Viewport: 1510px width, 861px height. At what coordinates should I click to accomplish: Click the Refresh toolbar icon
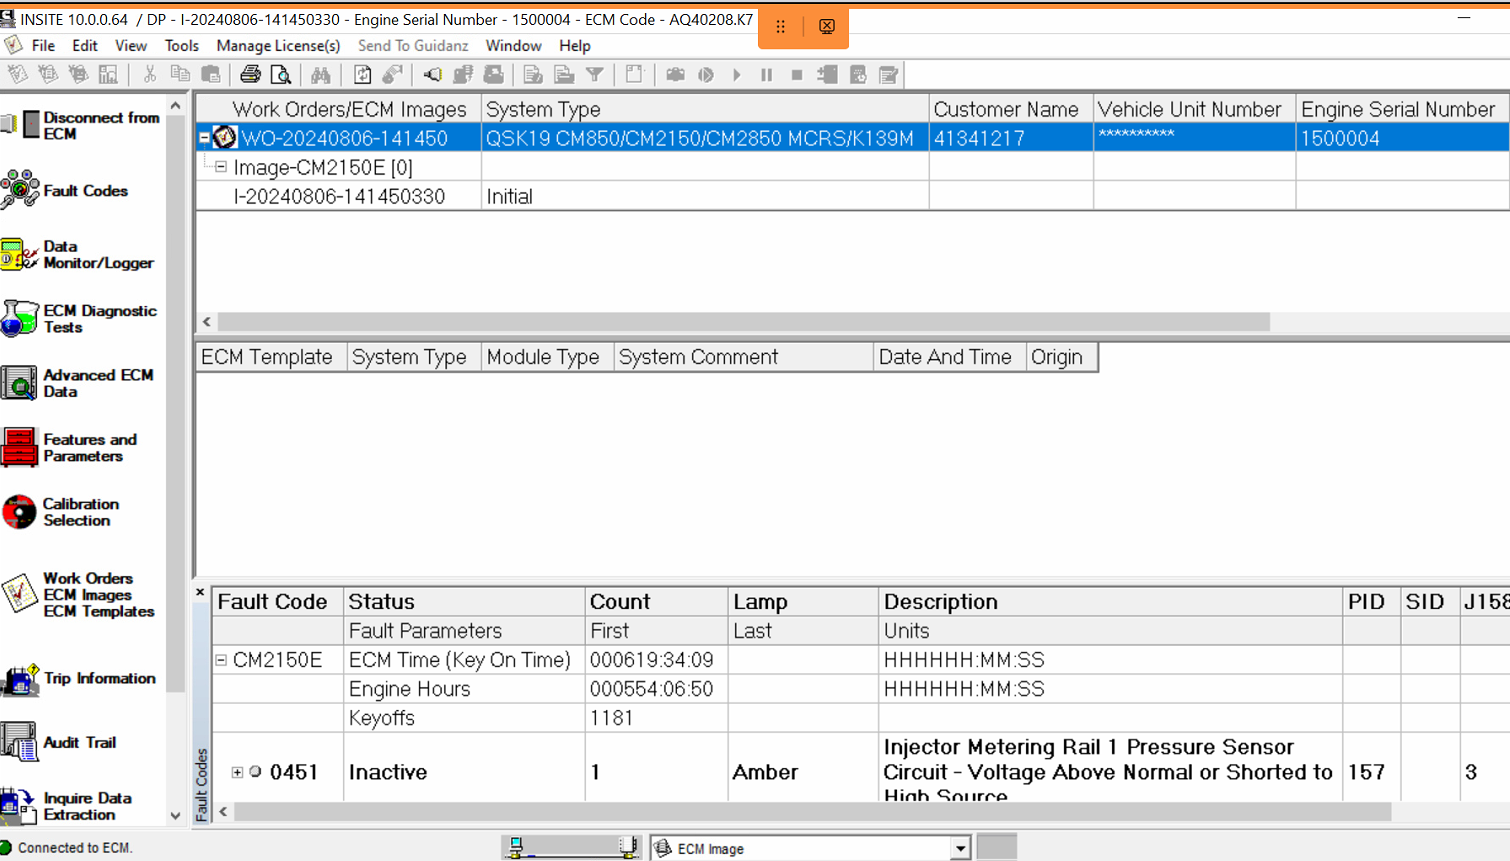[362, 74]
